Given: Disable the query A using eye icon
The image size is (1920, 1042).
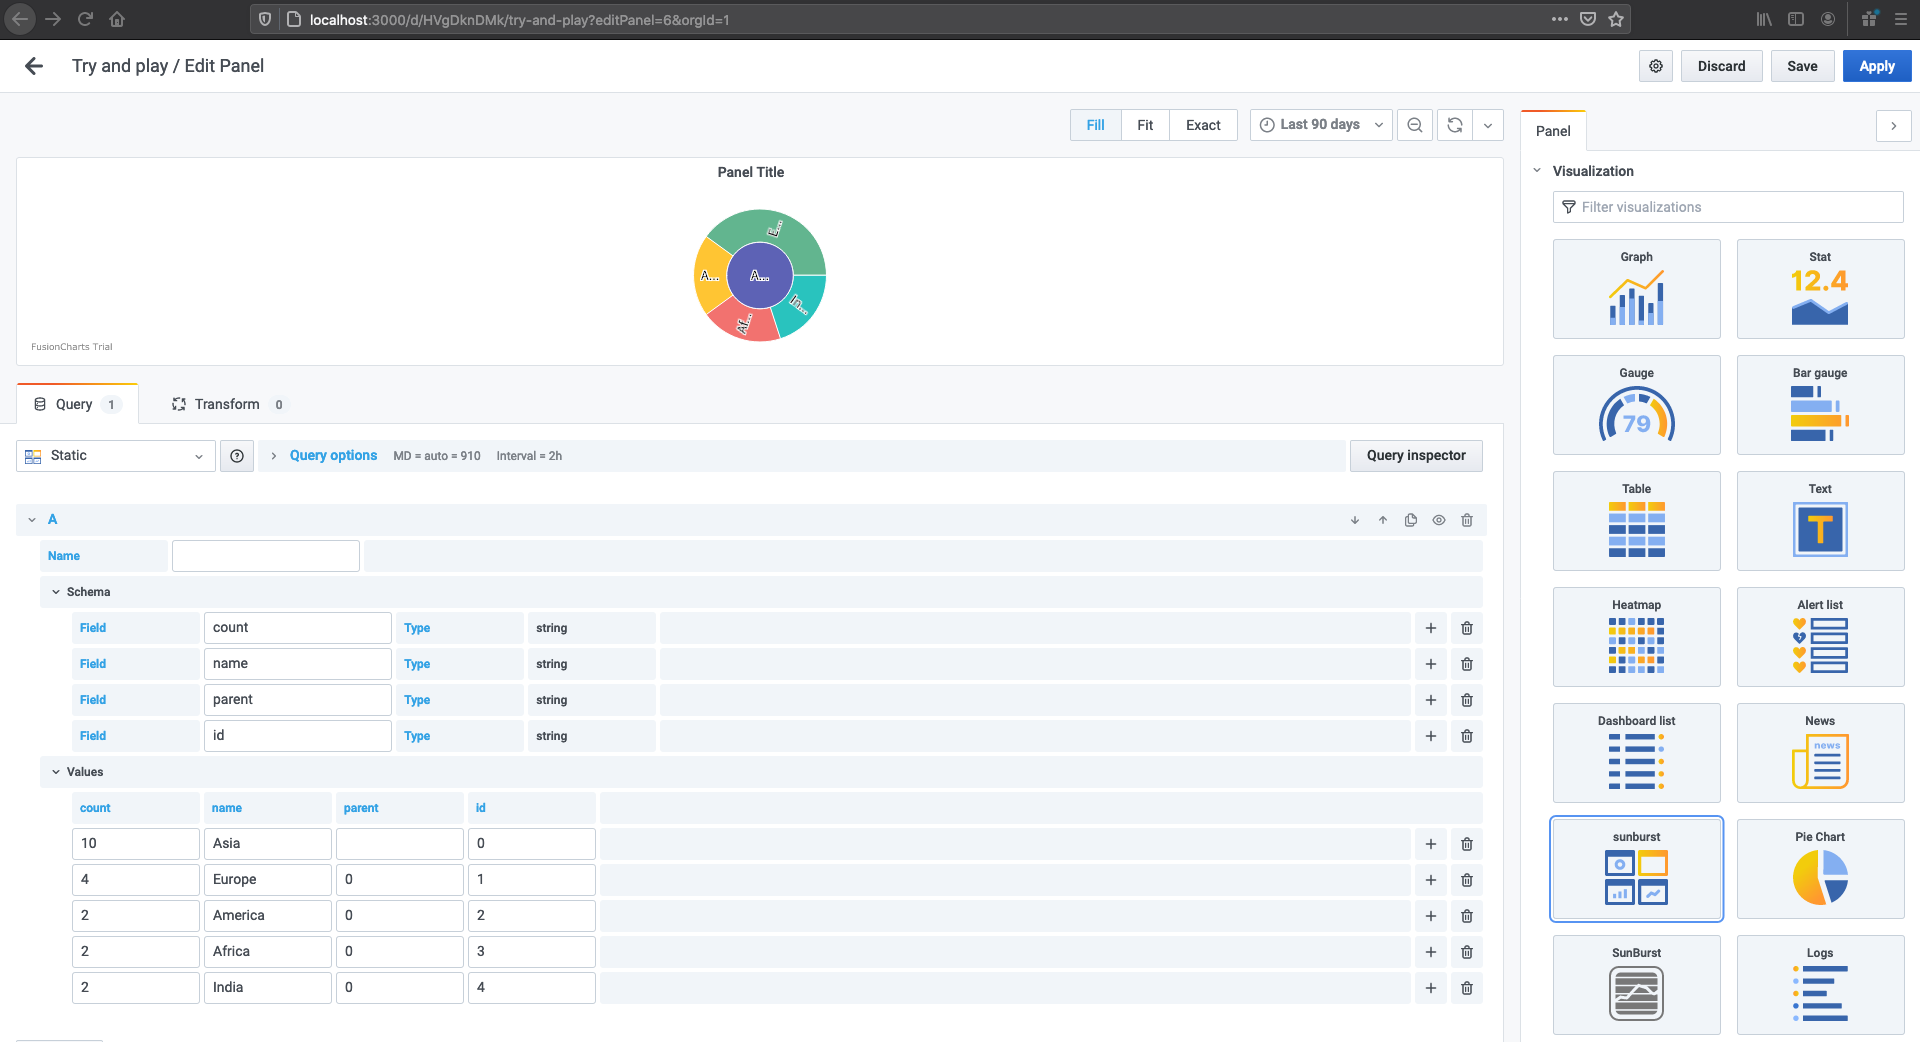Looking at the screenshot, I should pos(1438,520).
